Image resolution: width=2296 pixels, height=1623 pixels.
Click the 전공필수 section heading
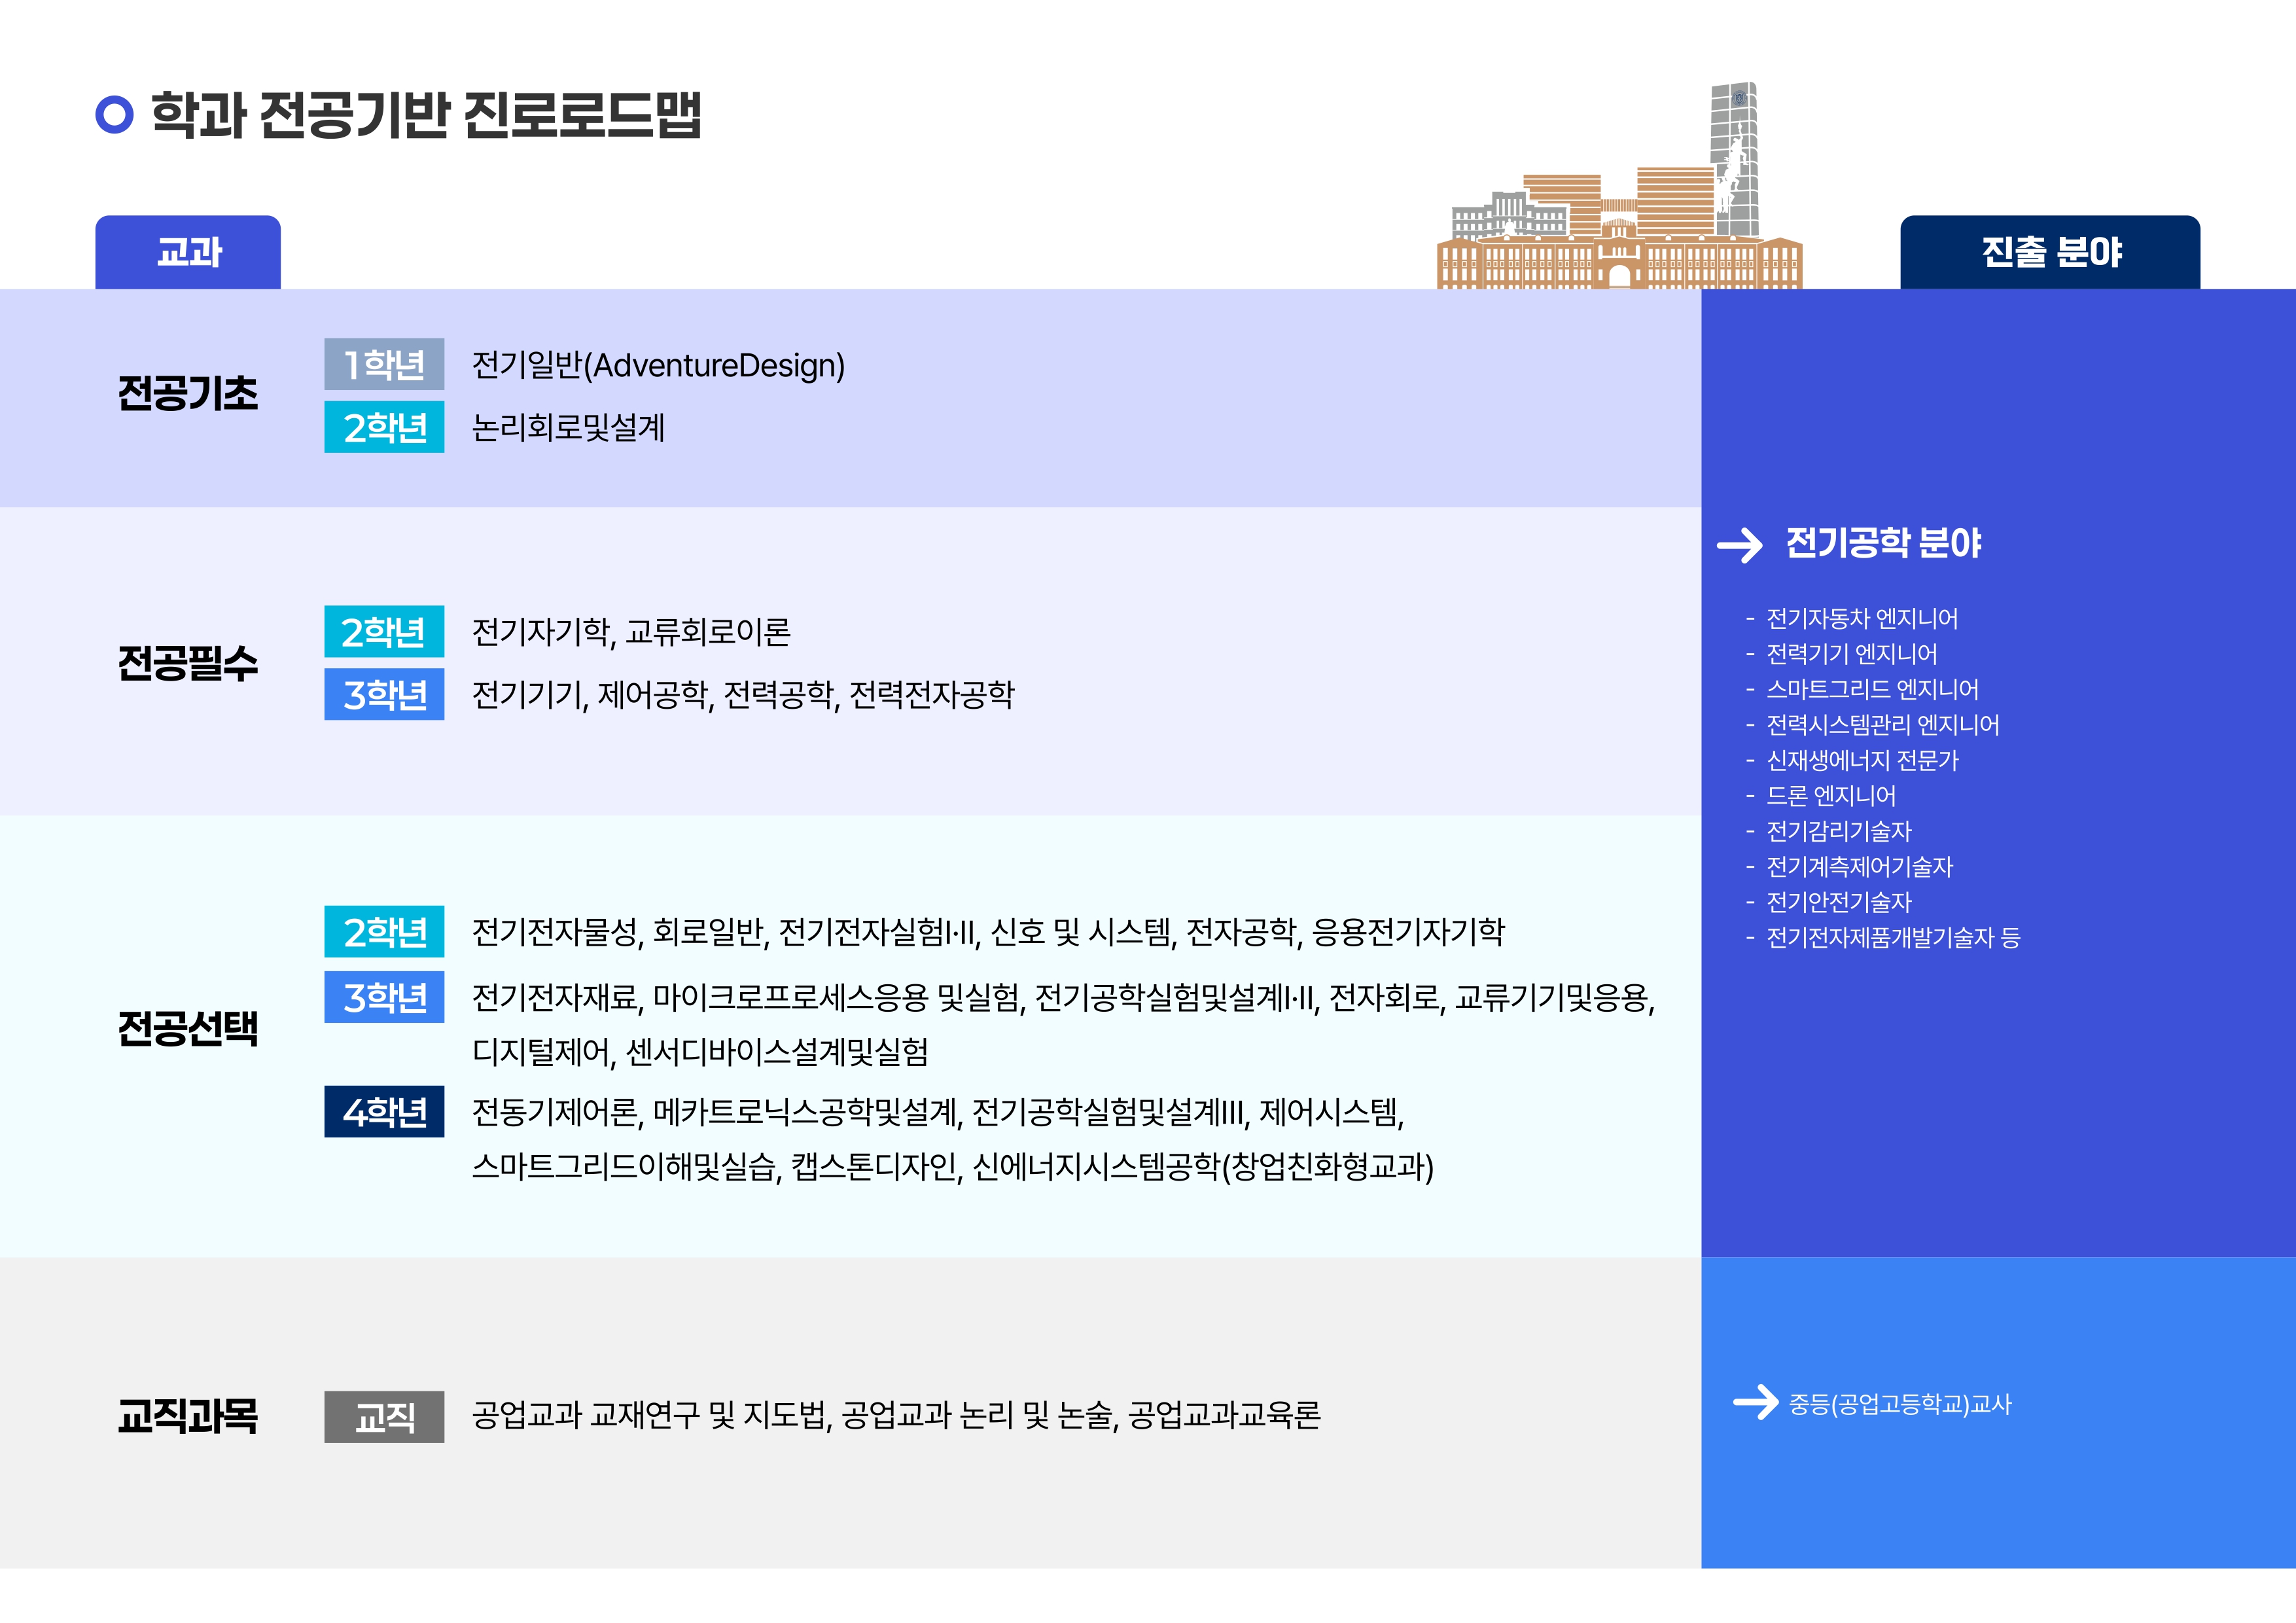click(188, 662)
